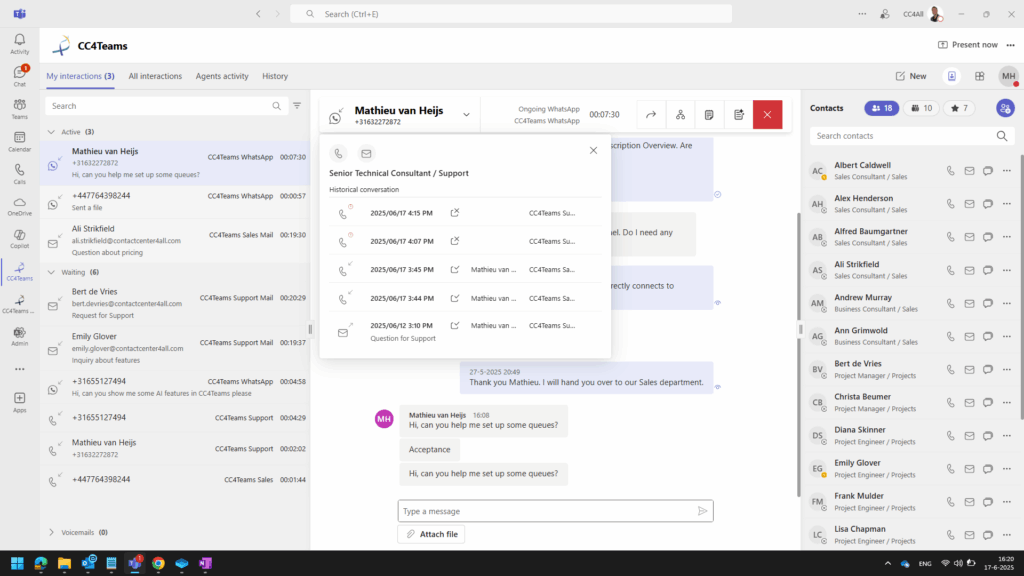Collapse the Mathieu van Heijs details dropdown
Screen dimensions: 1024x576
tap(466, 114)
